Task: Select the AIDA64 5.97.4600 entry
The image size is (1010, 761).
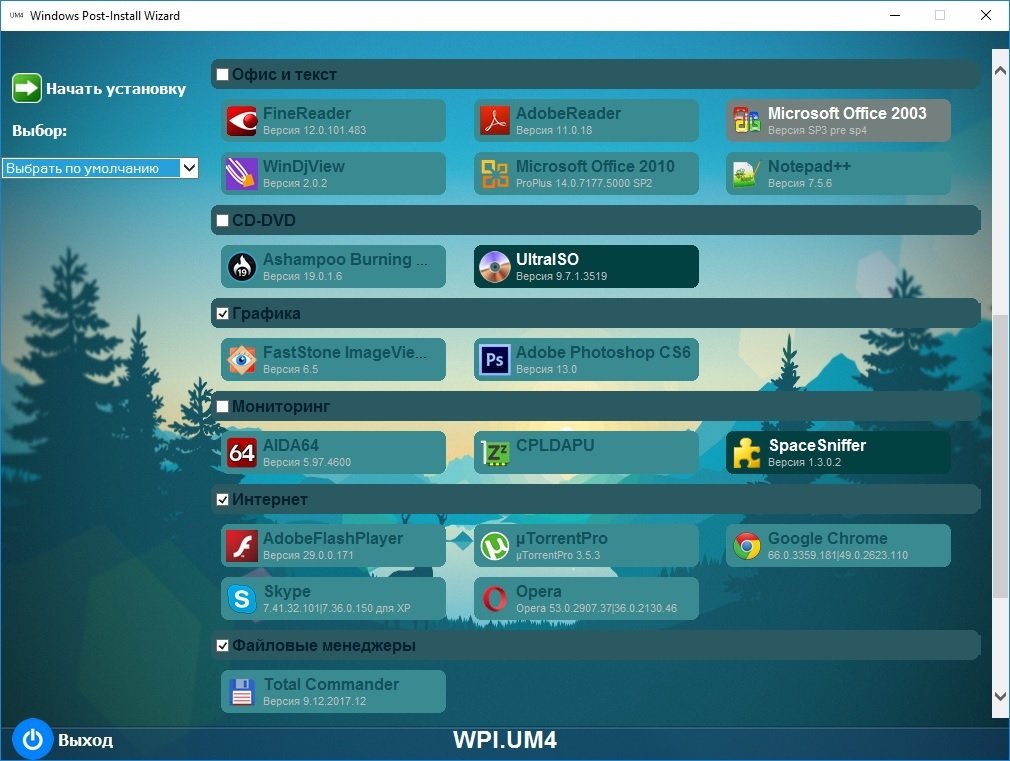Action: (333, 452)
